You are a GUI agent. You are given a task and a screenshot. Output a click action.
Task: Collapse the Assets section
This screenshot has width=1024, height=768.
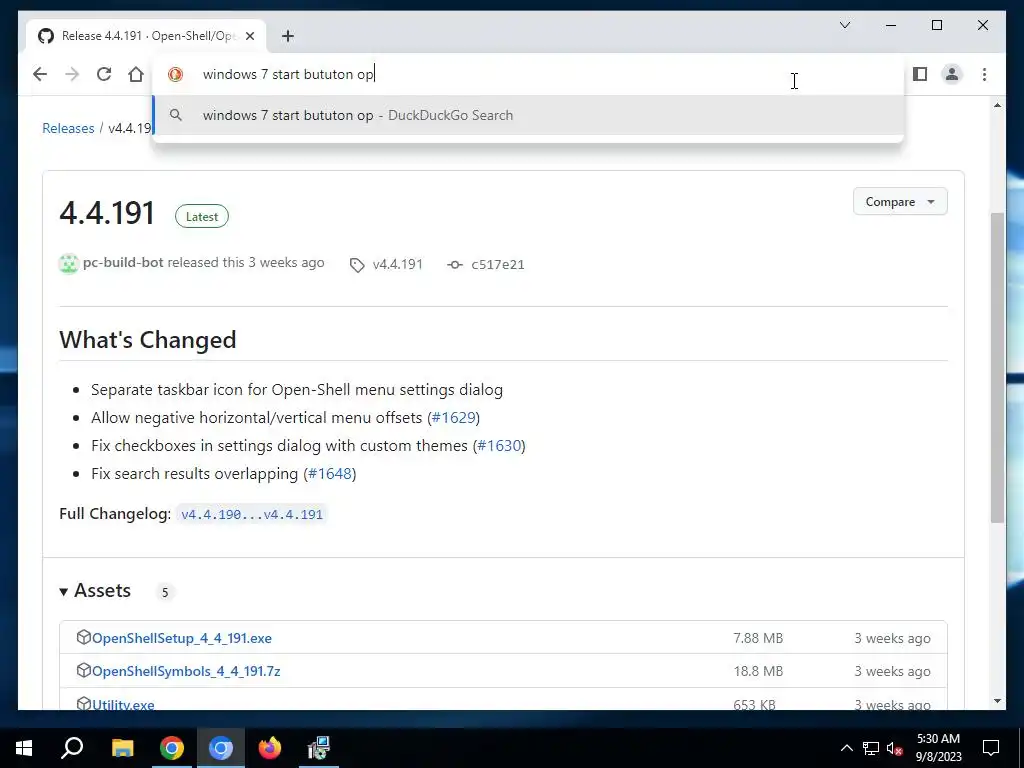(95, 591)
